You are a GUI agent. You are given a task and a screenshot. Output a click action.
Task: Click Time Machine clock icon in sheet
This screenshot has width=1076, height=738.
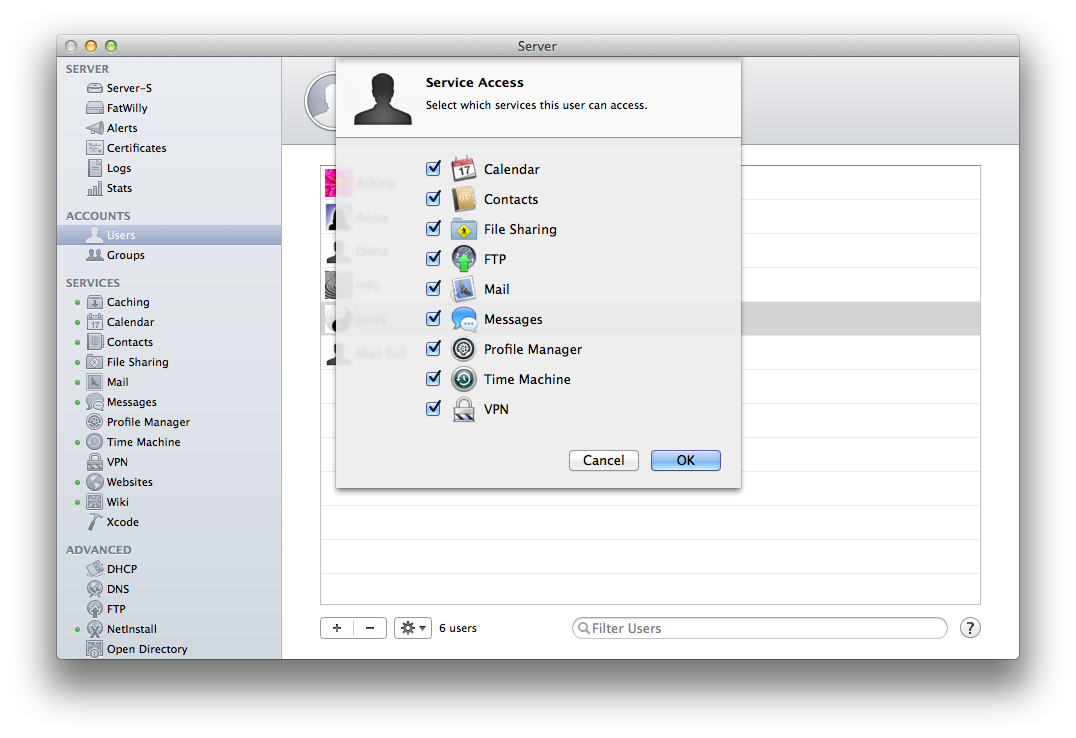pyautogui.click(x=464, y=379)
